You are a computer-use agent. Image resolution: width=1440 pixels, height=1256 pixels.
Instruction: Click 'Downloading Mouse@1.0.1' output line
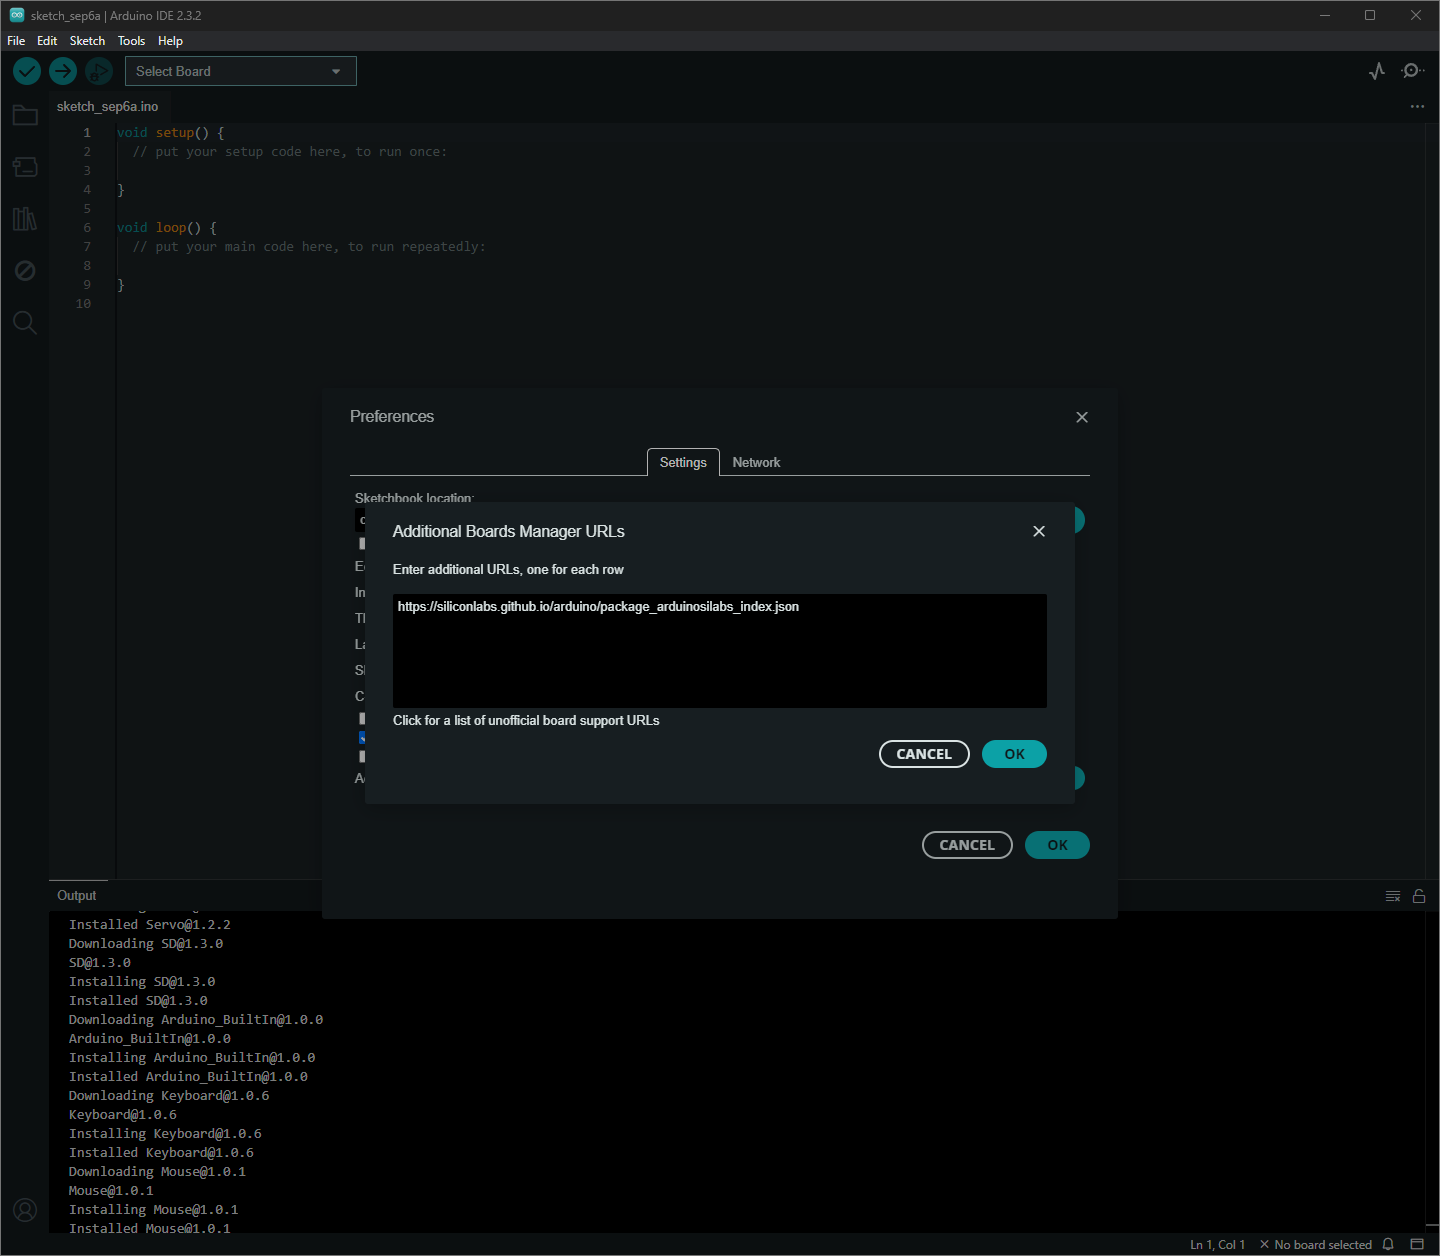coord(157,1172)
